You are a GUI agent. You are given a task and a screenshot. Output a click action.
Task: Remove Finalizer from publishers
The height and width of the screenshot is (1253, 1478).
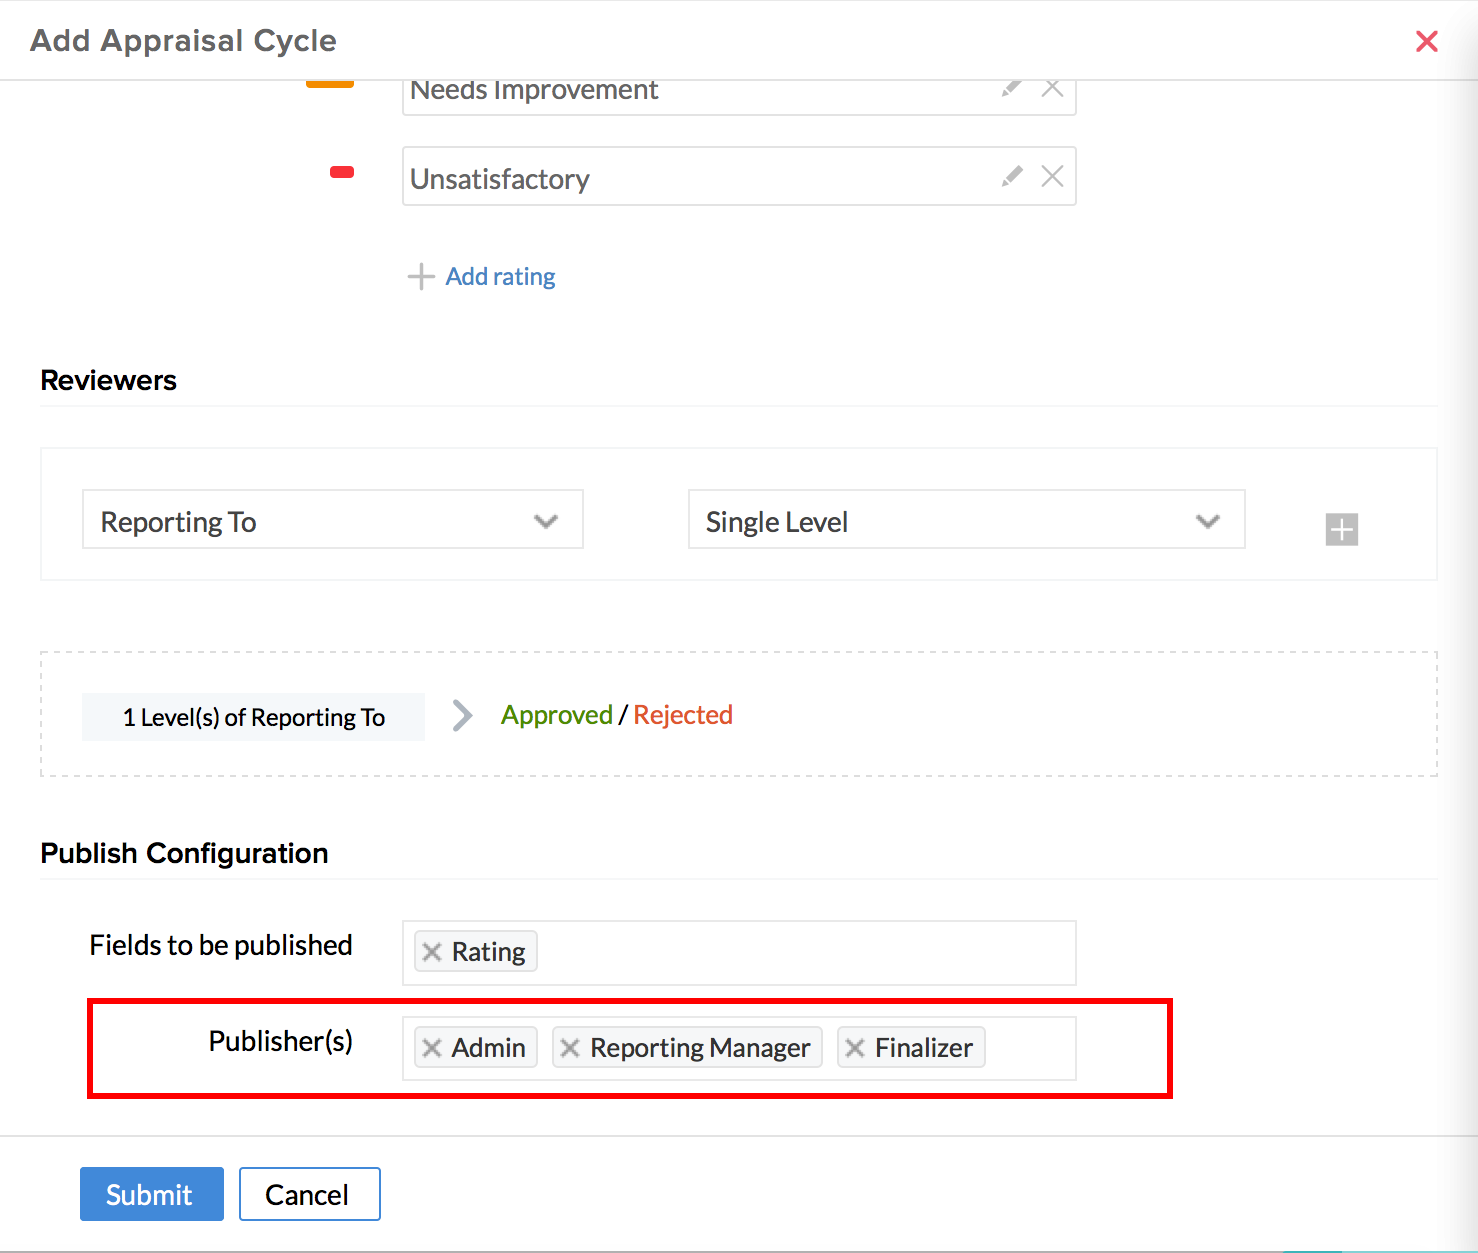pos(855,1048)
